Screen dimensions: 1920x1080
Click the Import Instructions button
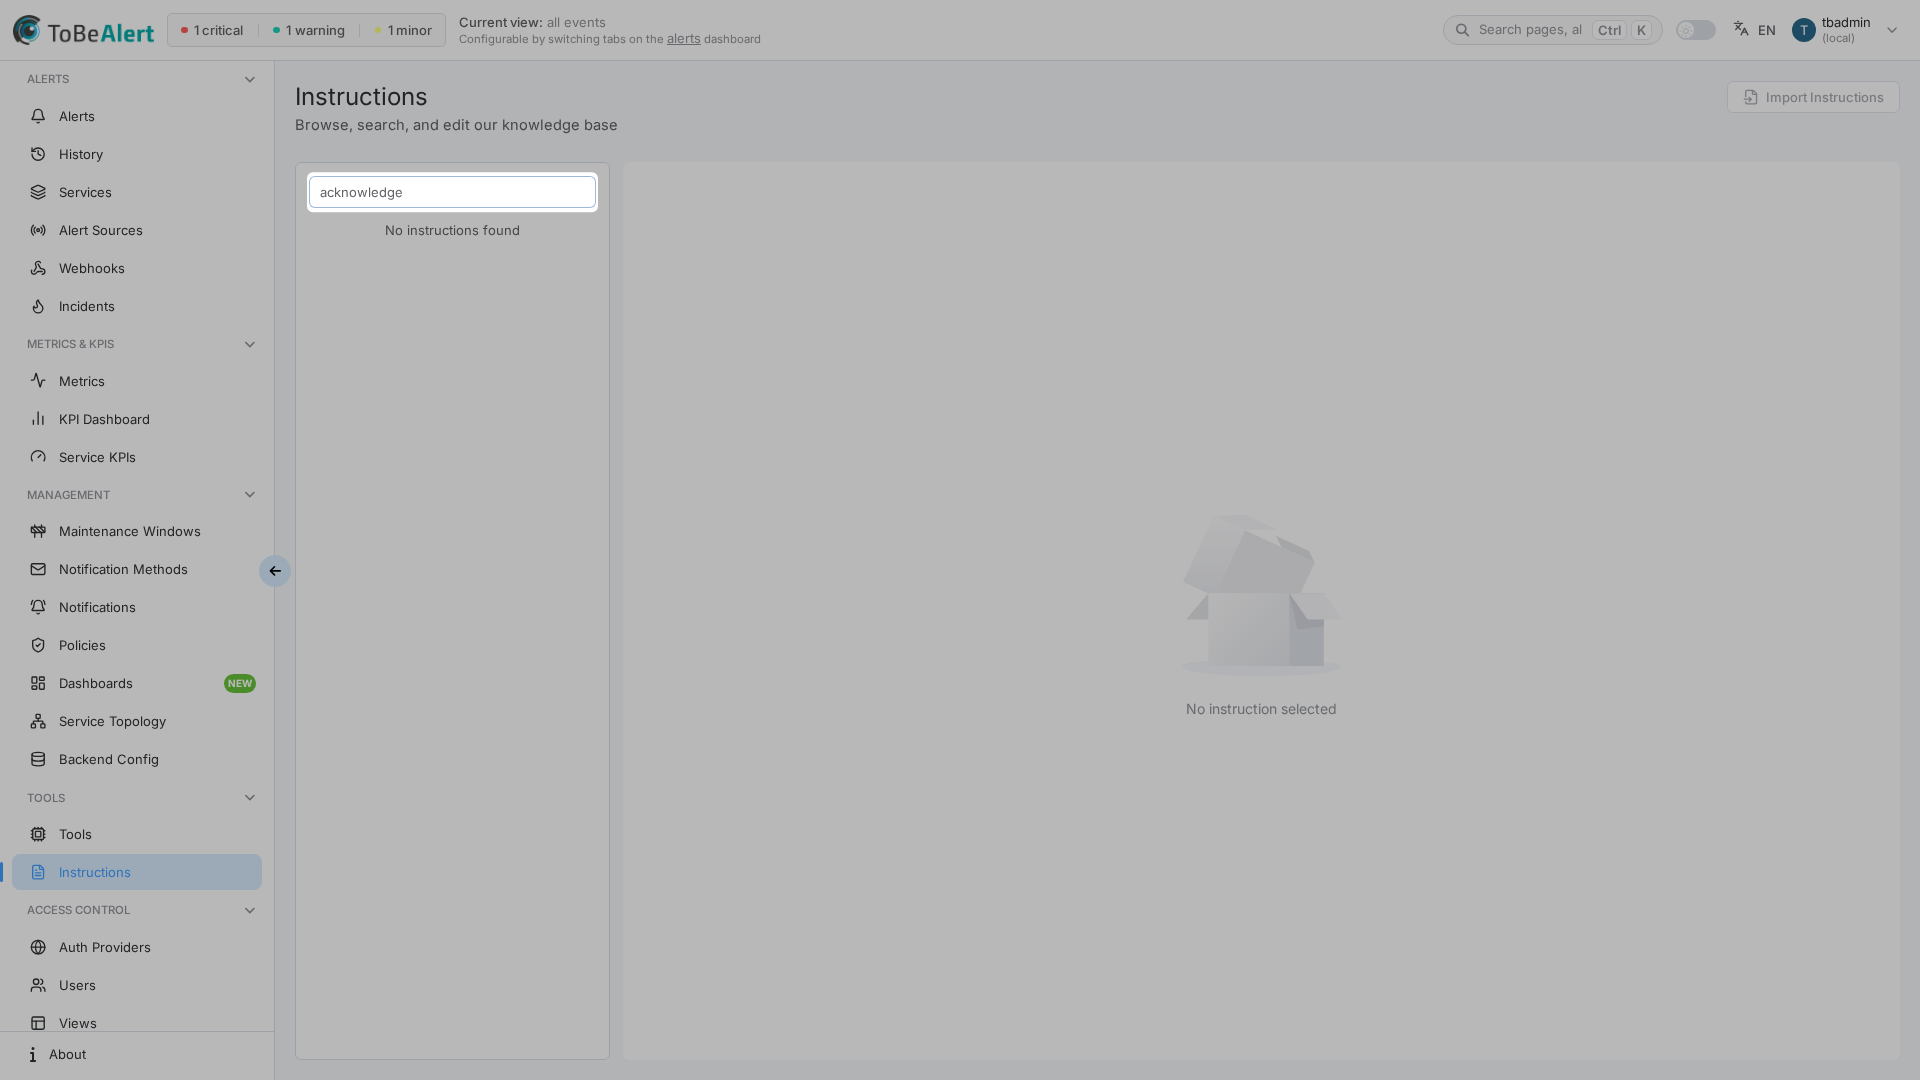coord(1812,97)
